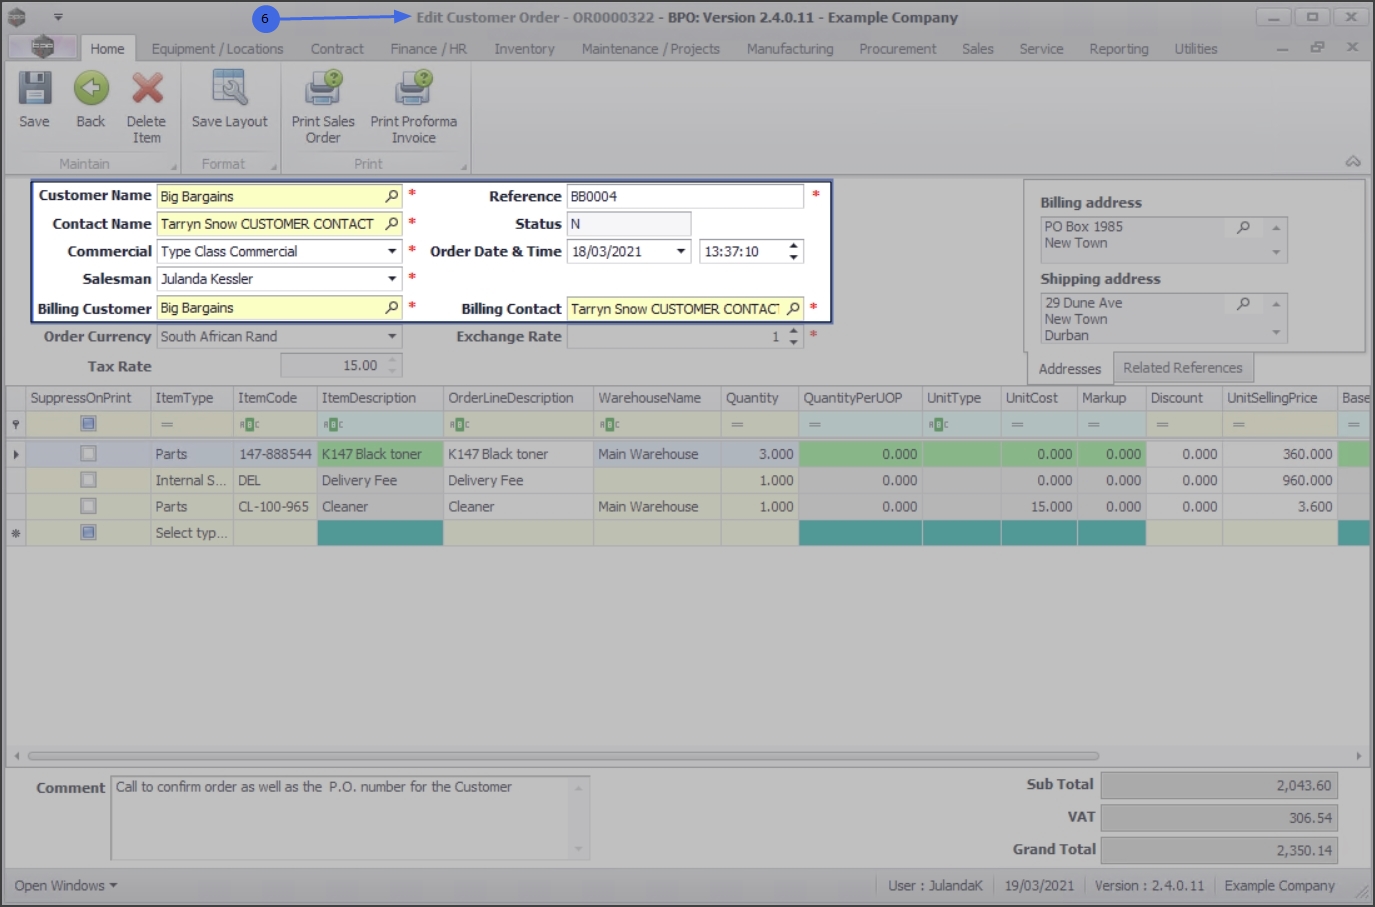The height and width of the screenshot is (907, 1375).
Task: Open Billing Contact lookup magnifier
Action: tap(793, 309)
